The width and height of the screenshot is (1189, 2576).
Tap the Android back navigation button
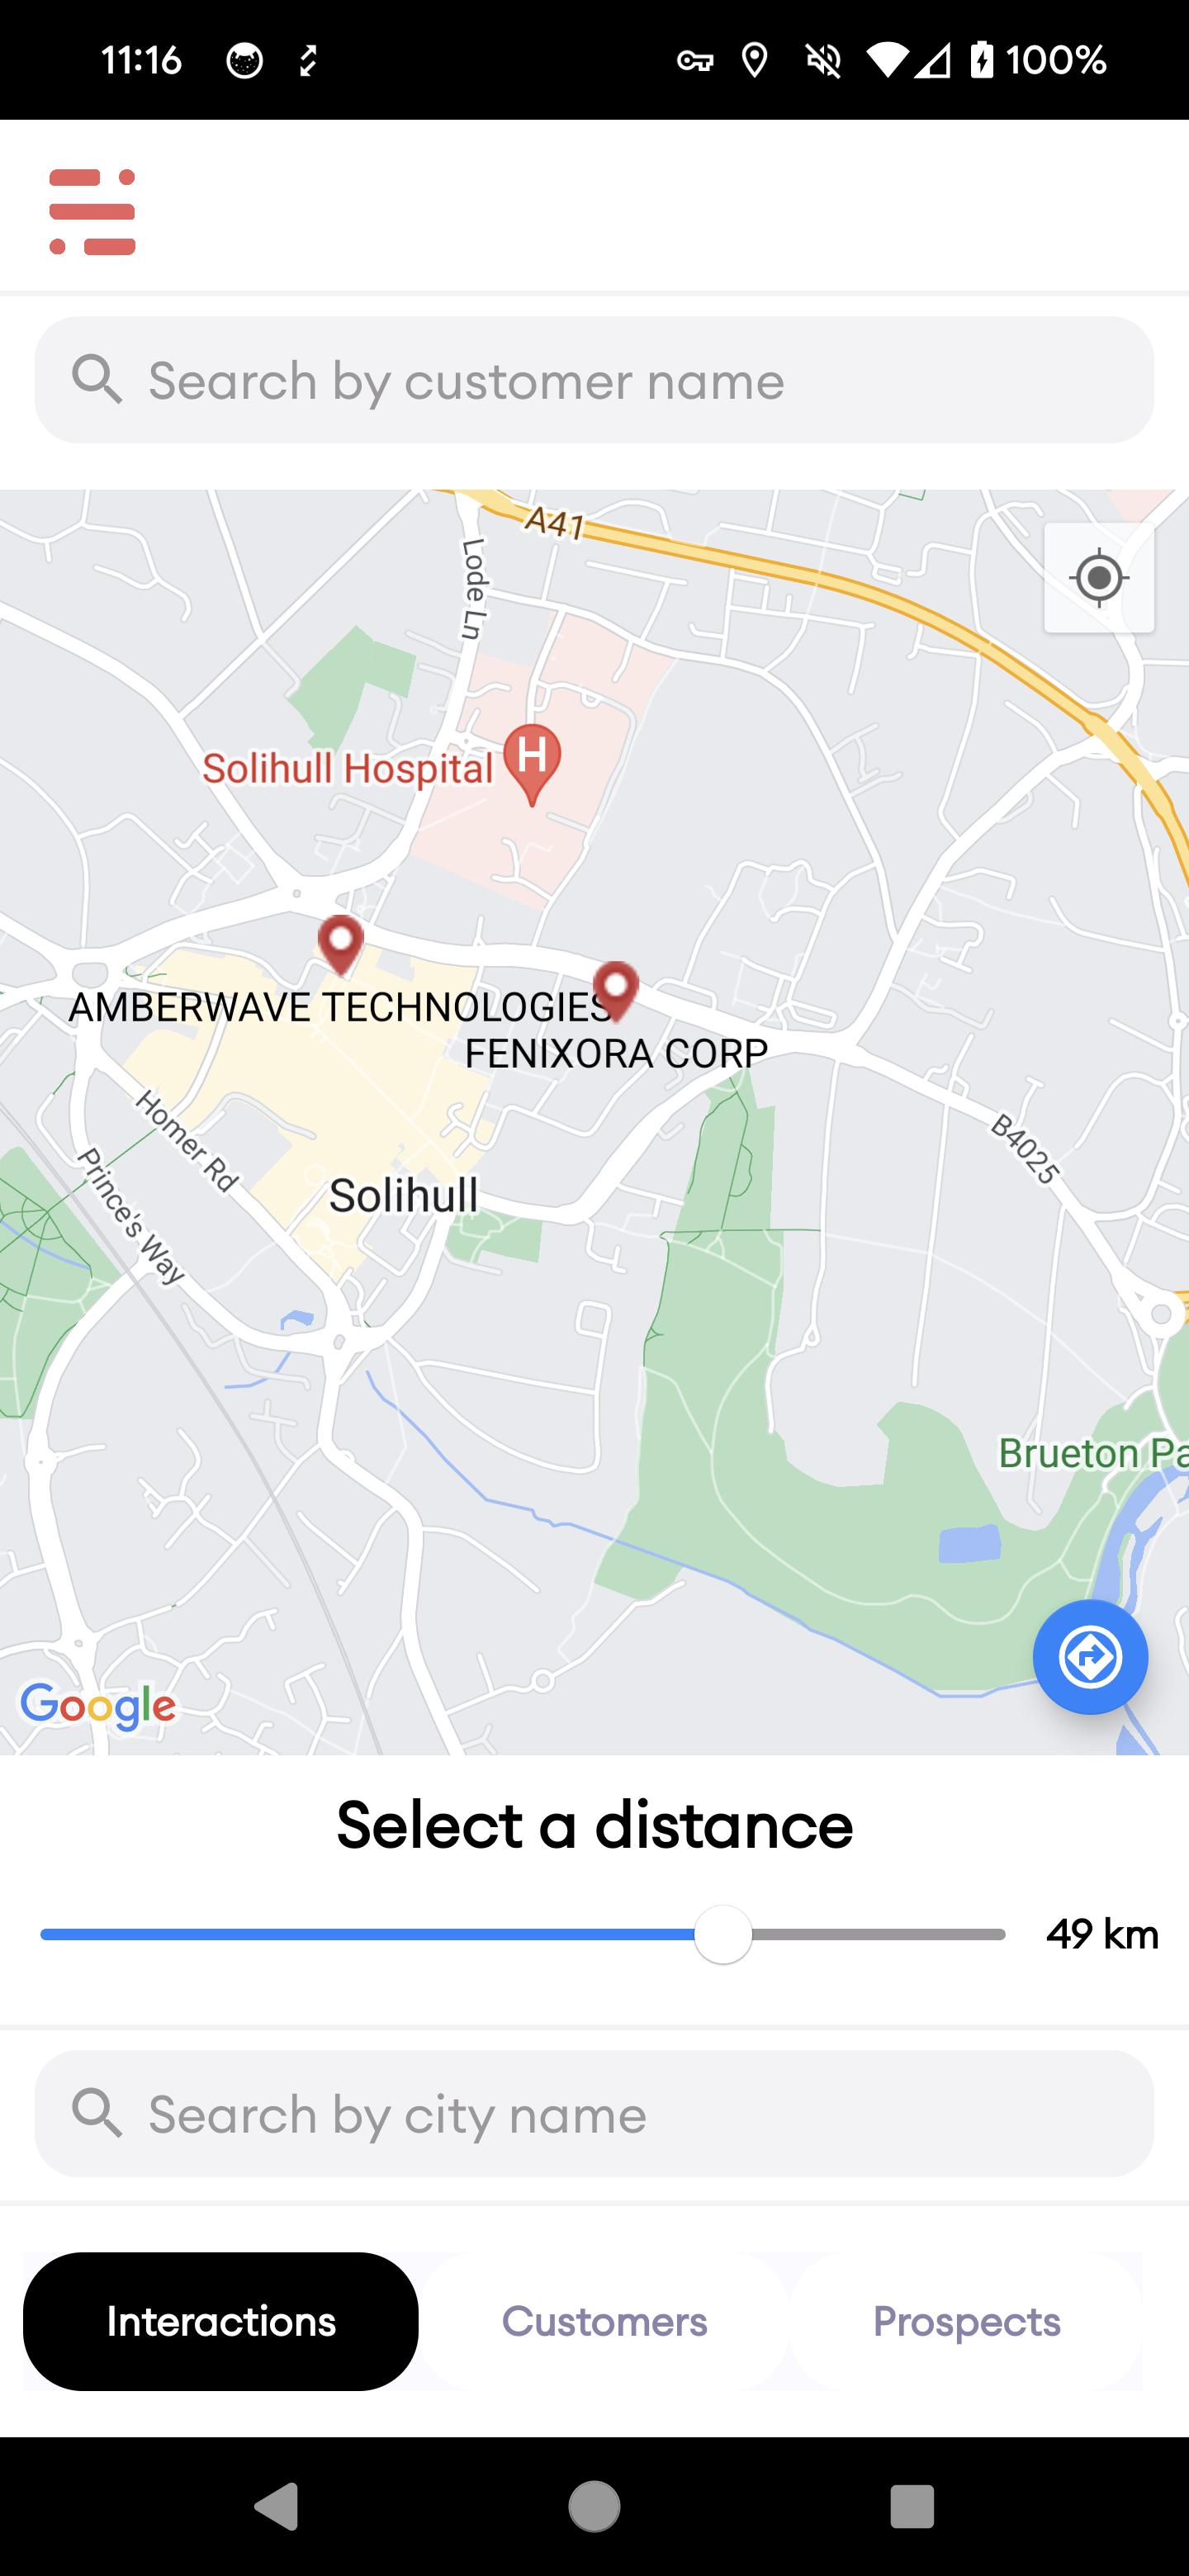coord(277,2507)
